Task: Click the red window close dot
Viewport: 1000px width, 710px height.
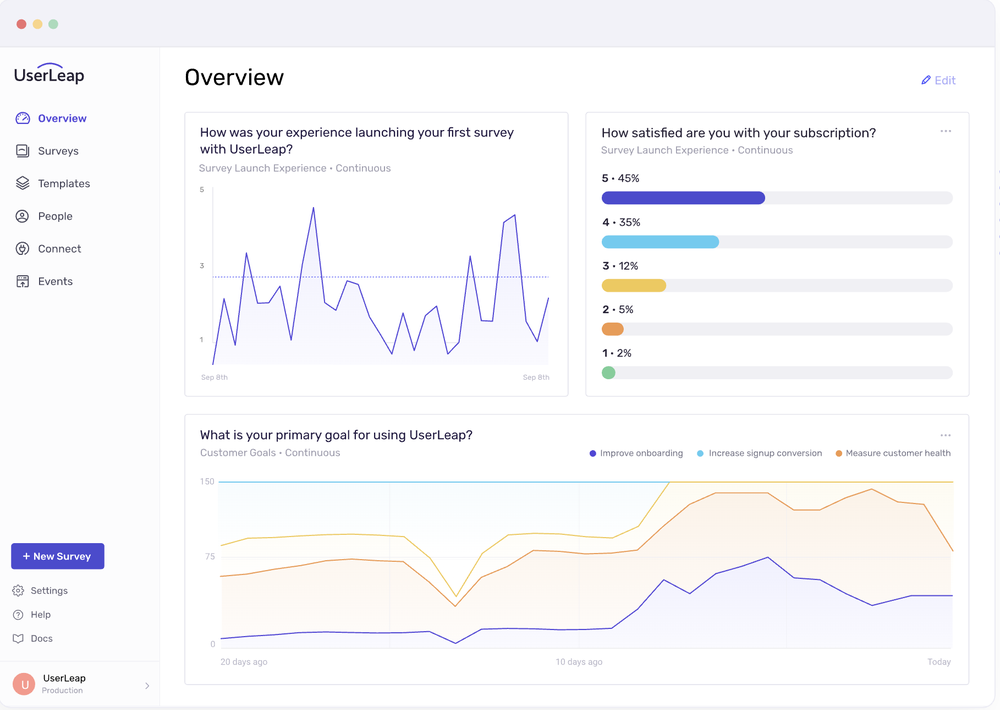Action: click(x=21, y=24)
